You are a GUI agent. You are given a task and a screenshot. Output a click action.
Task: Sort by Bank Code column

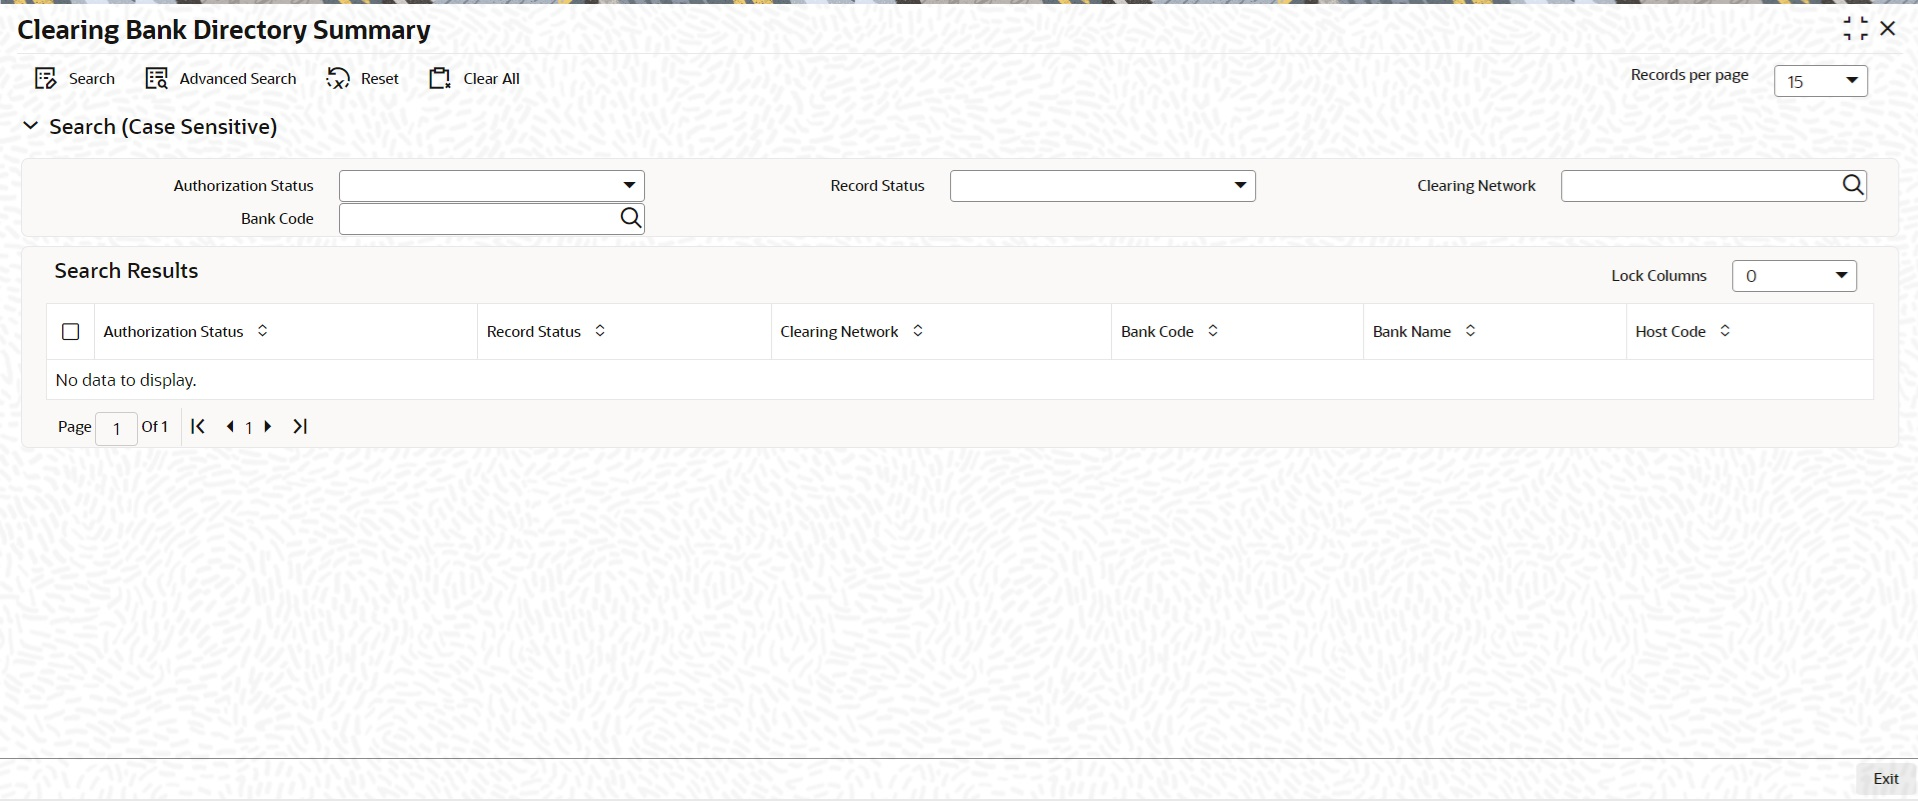(x=1213, y=331)
